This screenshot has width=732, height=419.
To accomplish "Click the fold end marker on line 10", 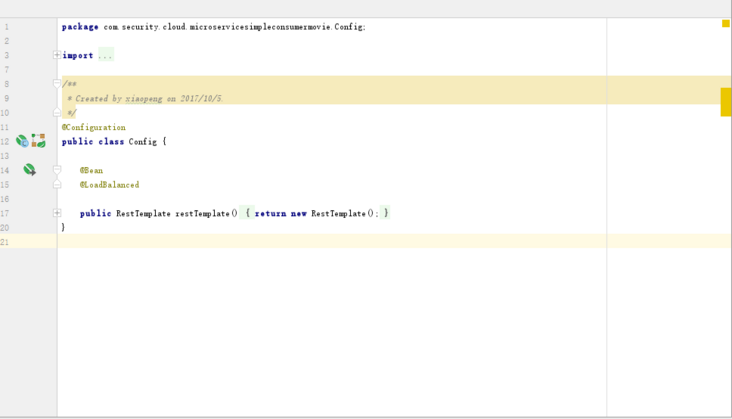I will point(57,113).
